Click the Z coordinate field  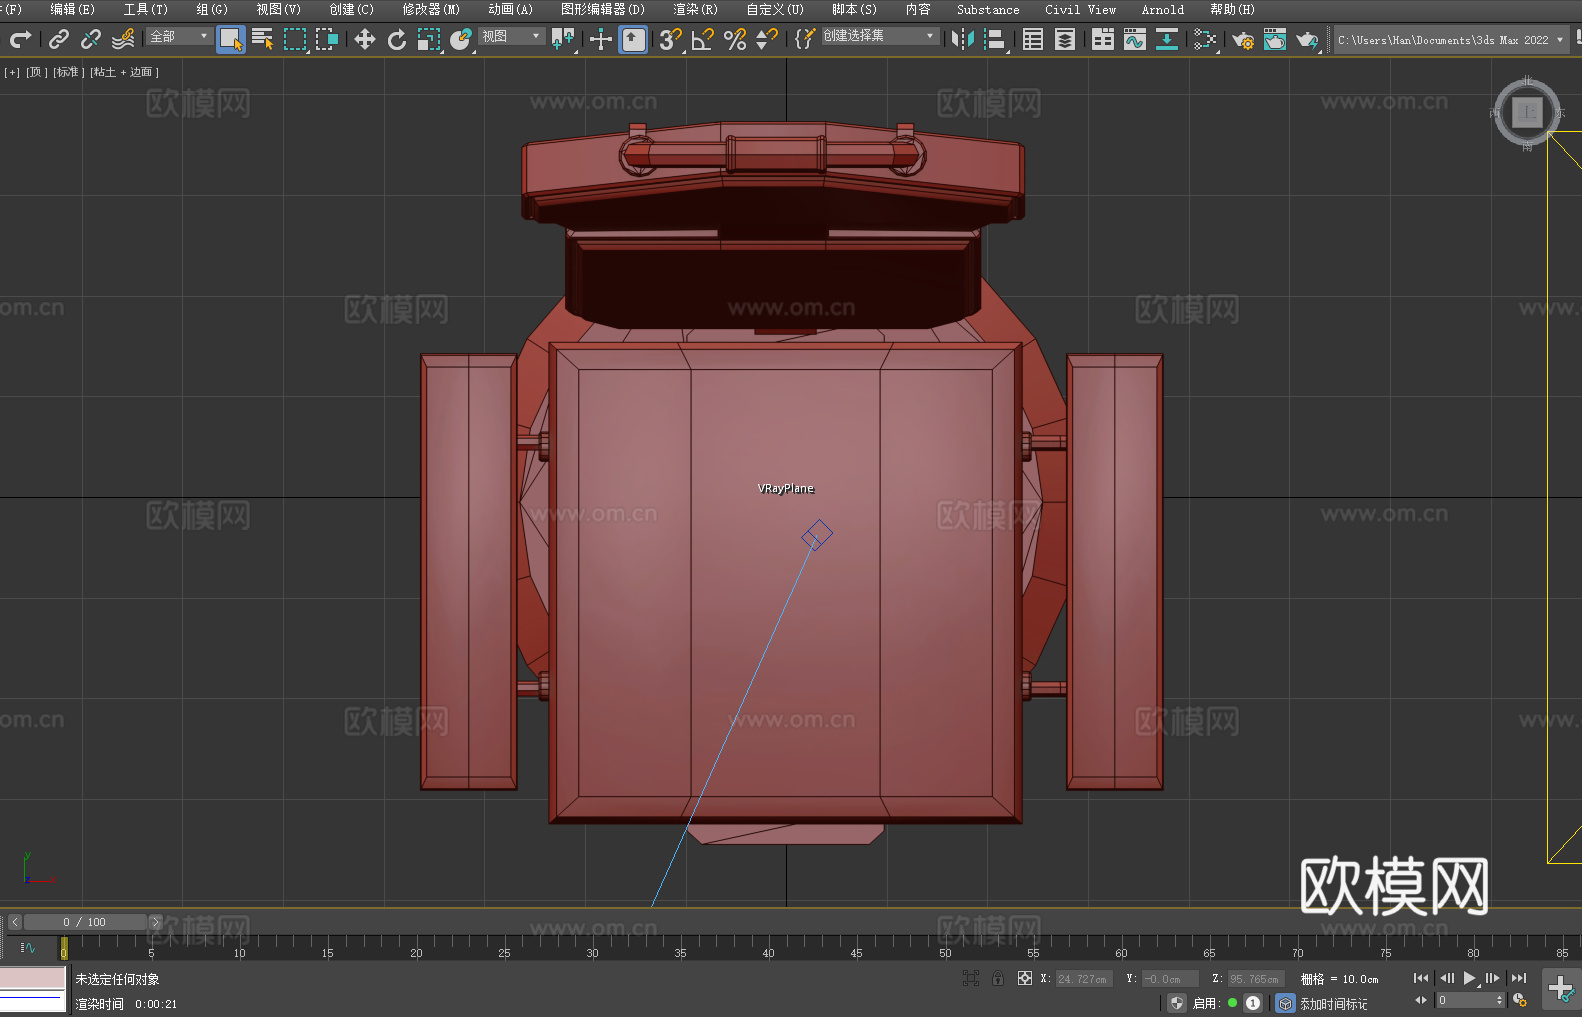[x=1254, y=979]
